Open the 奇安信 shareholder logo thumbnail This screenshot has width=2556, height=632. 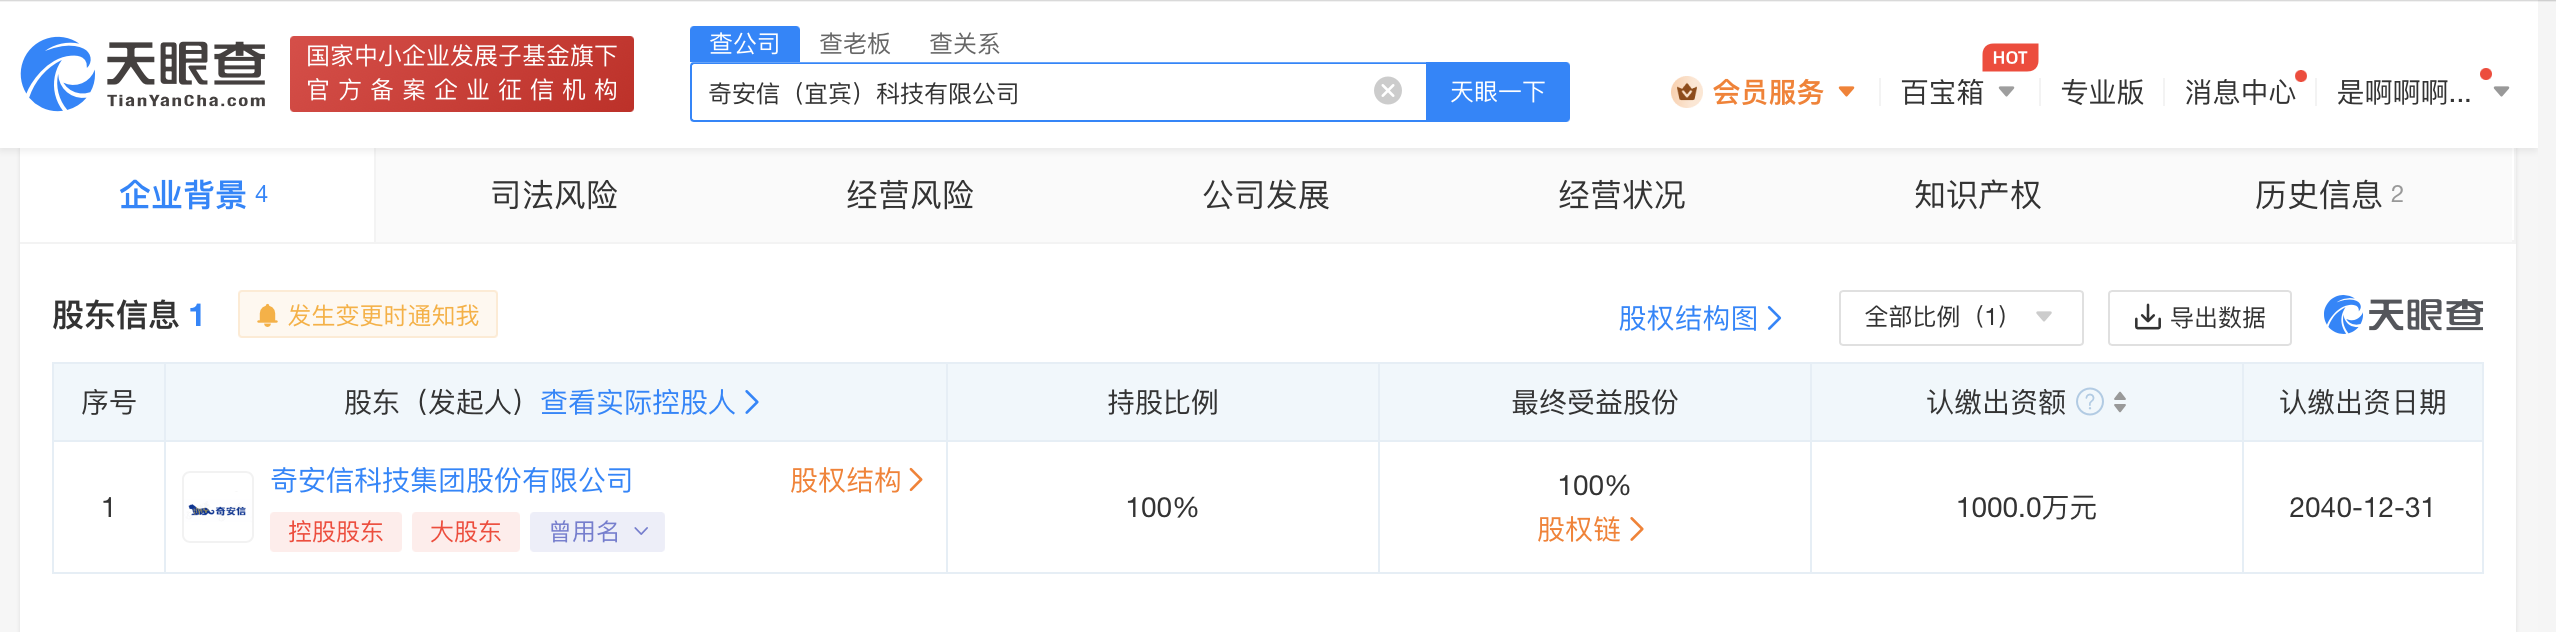pyautogui.click(x=218, y=508)
